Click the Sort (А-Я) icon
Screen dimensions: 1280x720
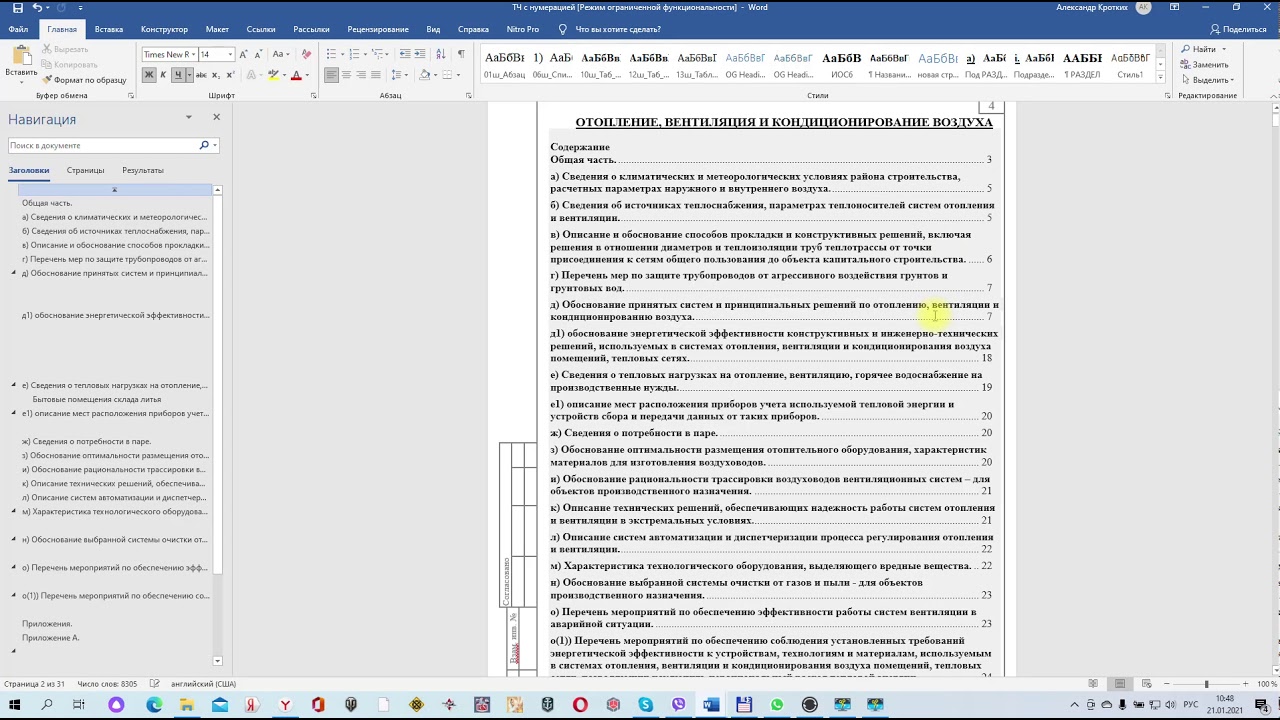pos(441,54)
